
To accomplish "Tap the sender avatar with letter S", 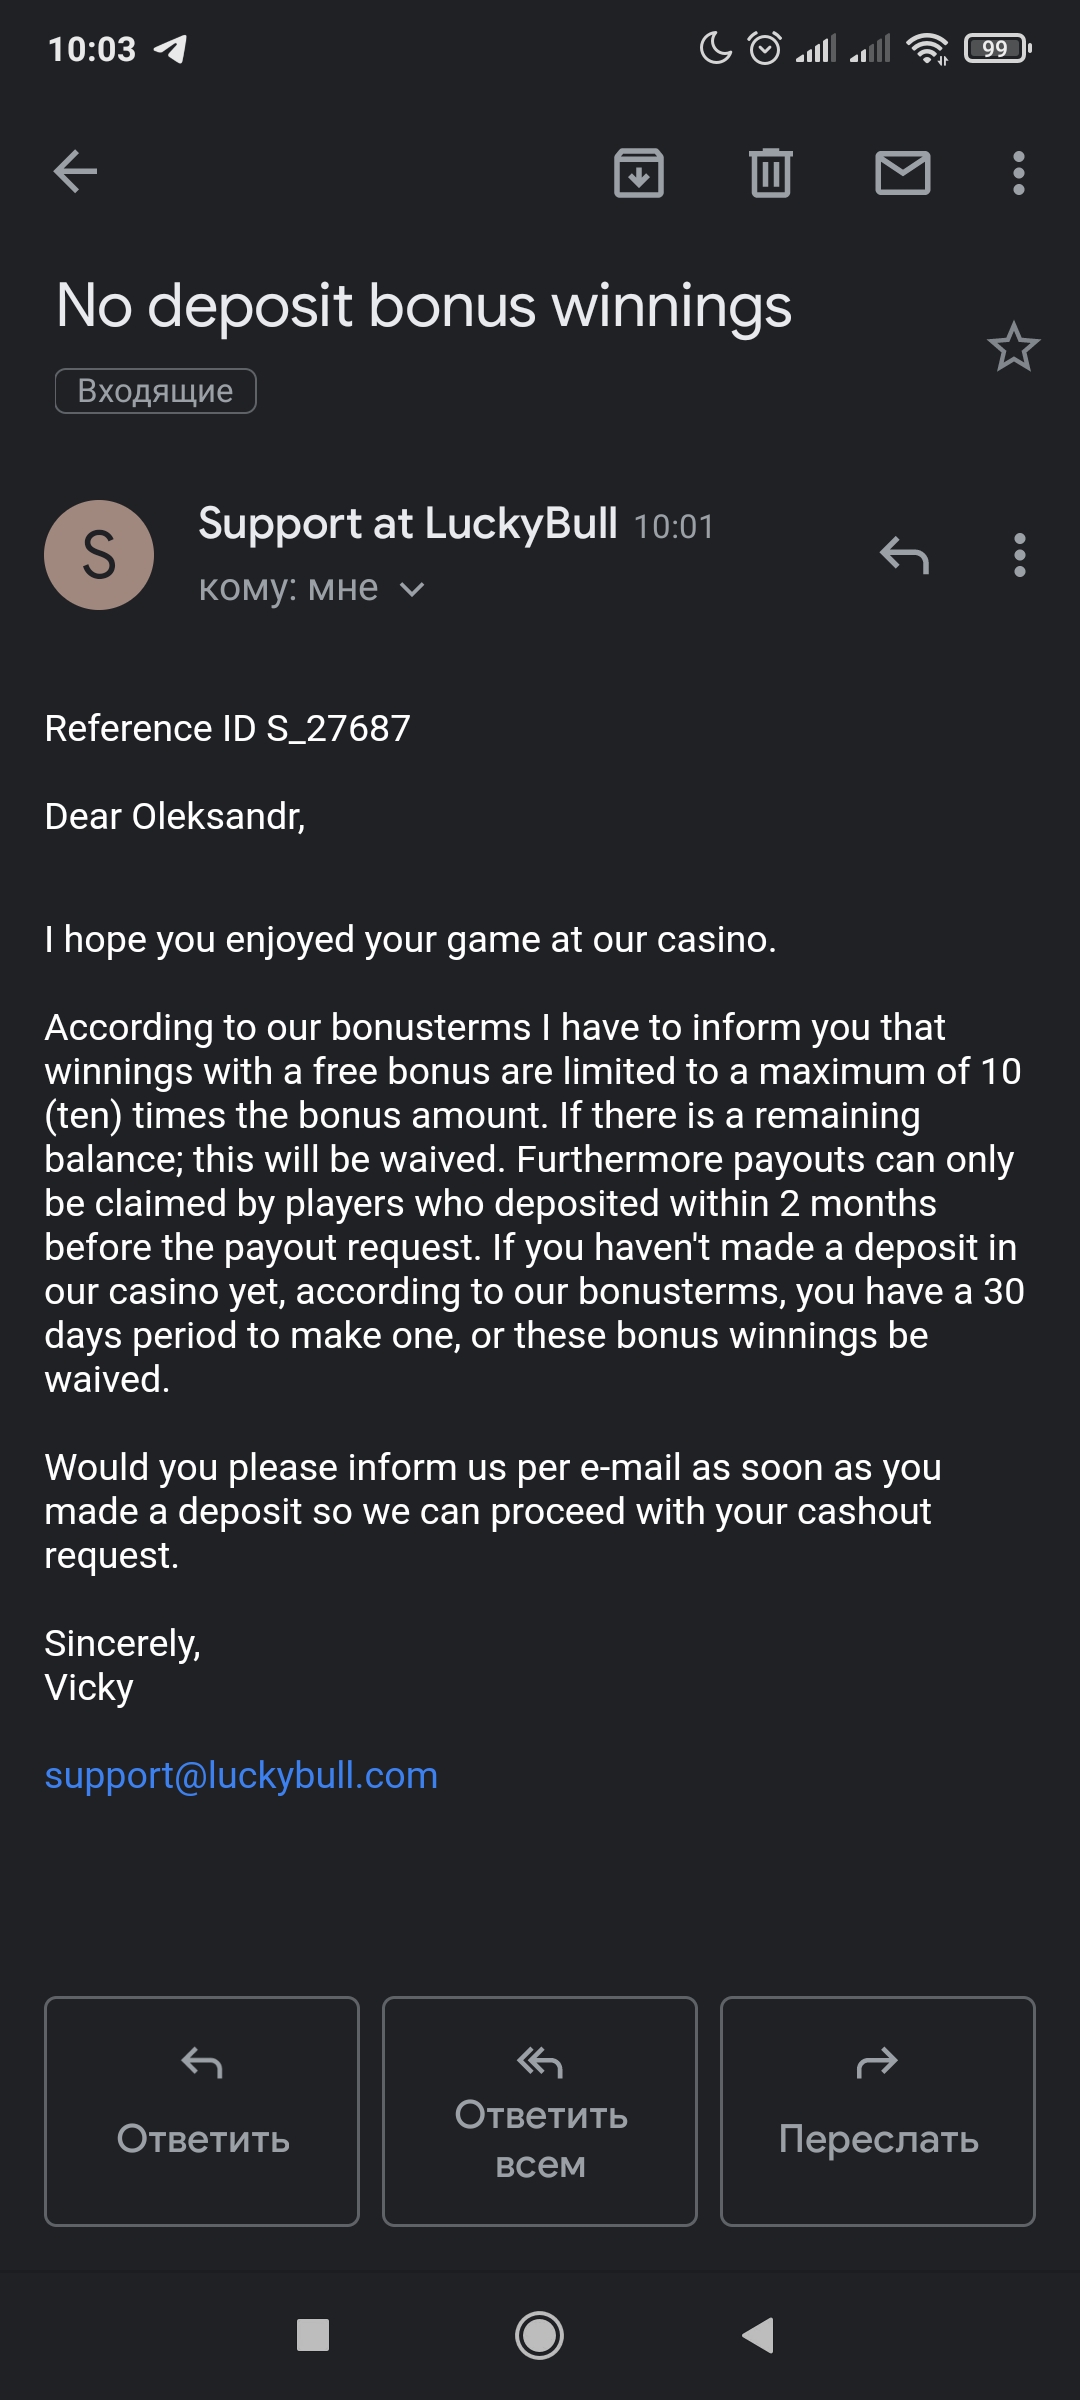I will 99,555.
